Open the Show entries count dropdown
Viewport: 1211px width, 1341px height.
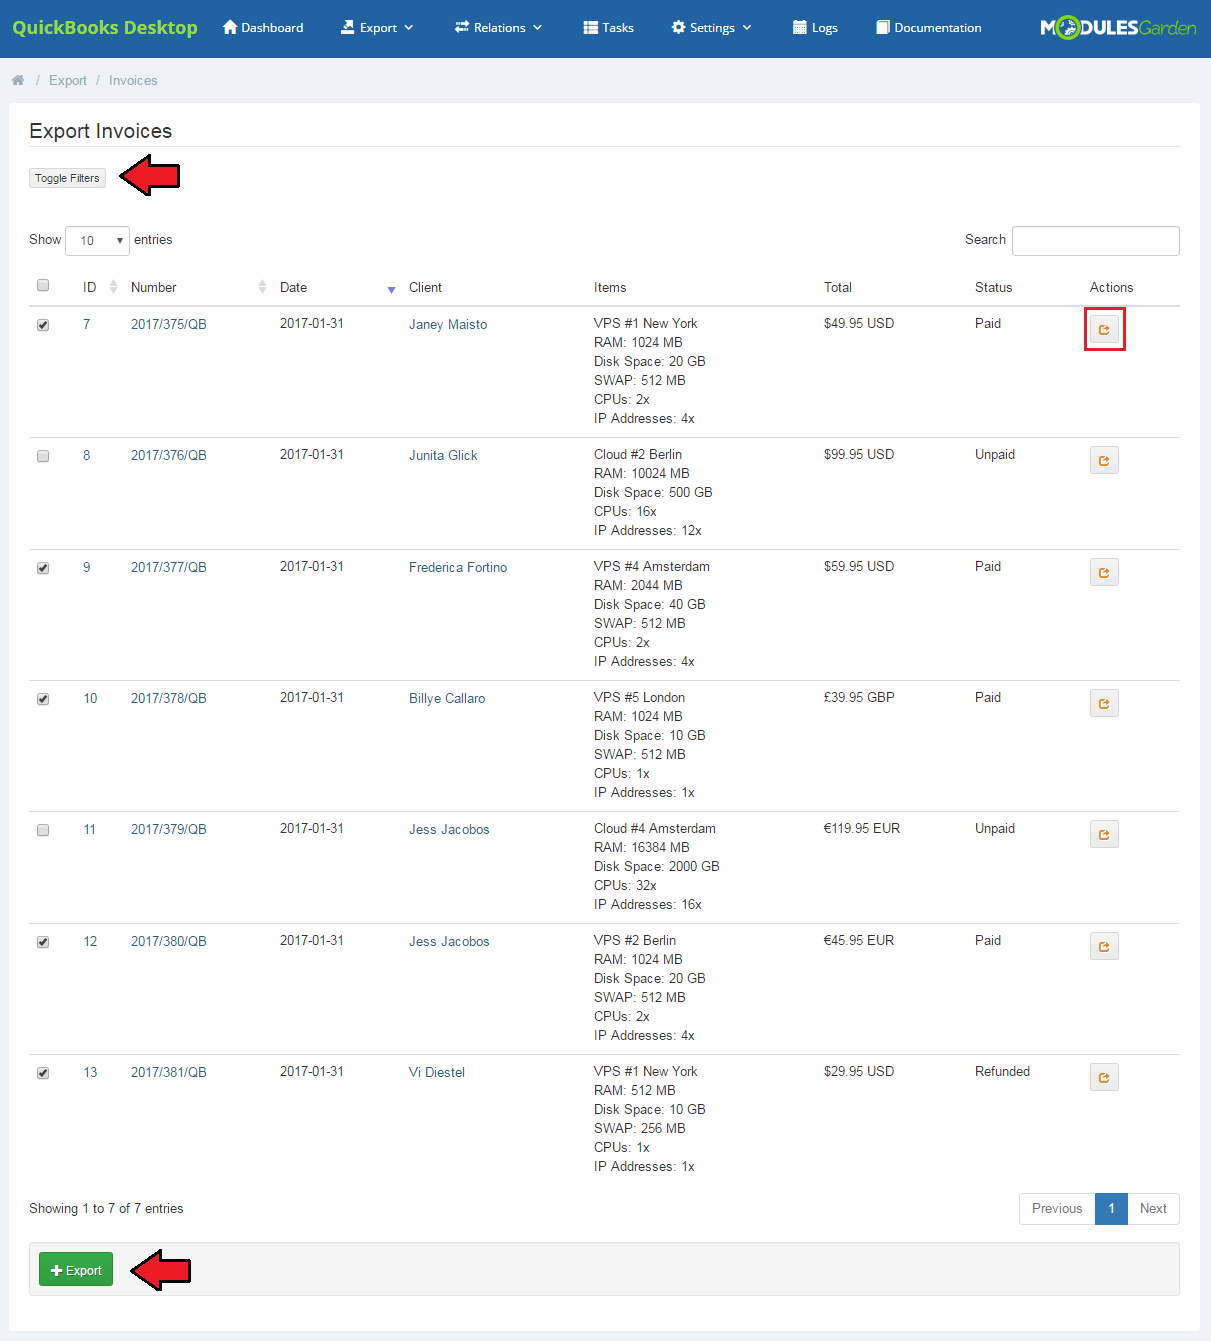tap(97, 240)
